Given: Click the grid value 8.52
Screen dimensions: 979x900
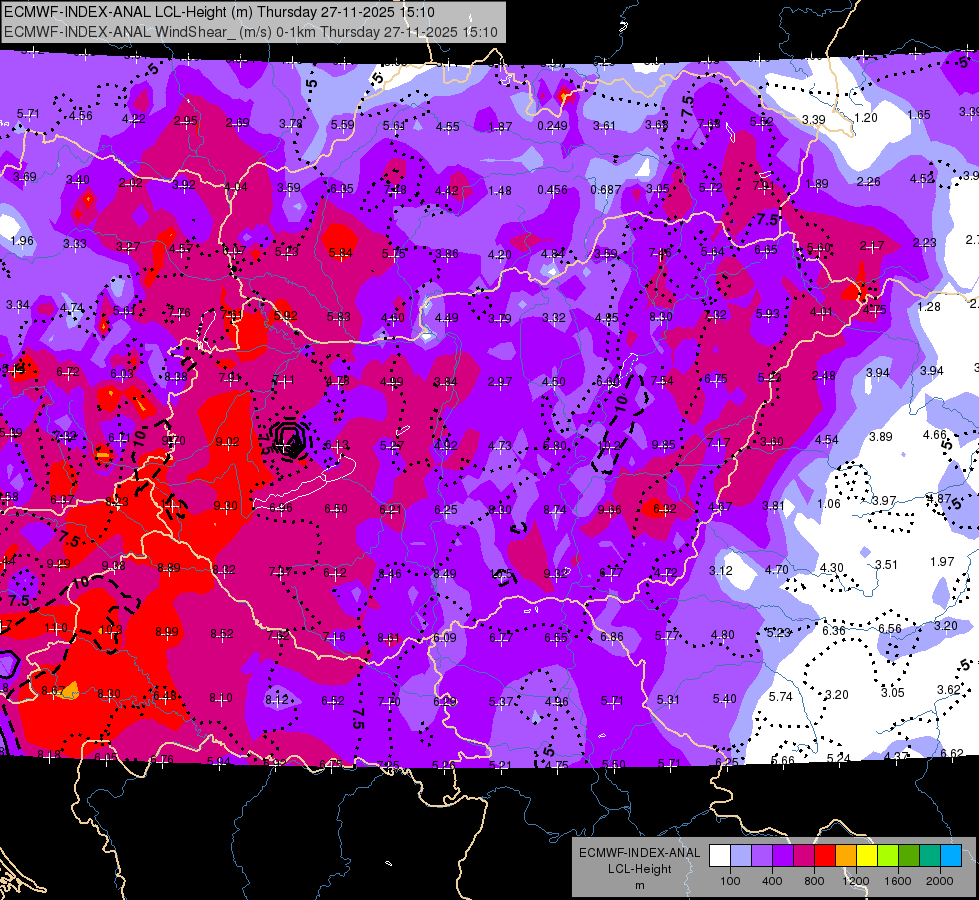Looking at the screenshot, I should (x=222, y=633).
